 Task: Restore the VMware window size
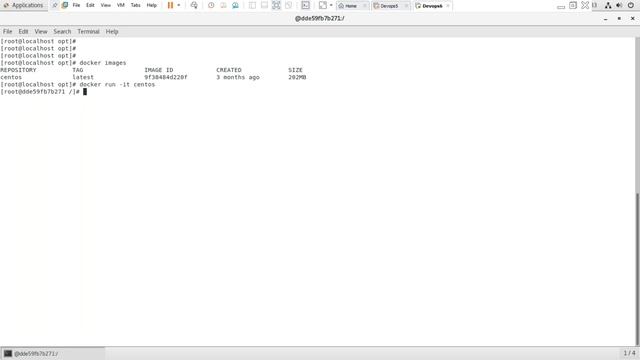pos(573,5)
